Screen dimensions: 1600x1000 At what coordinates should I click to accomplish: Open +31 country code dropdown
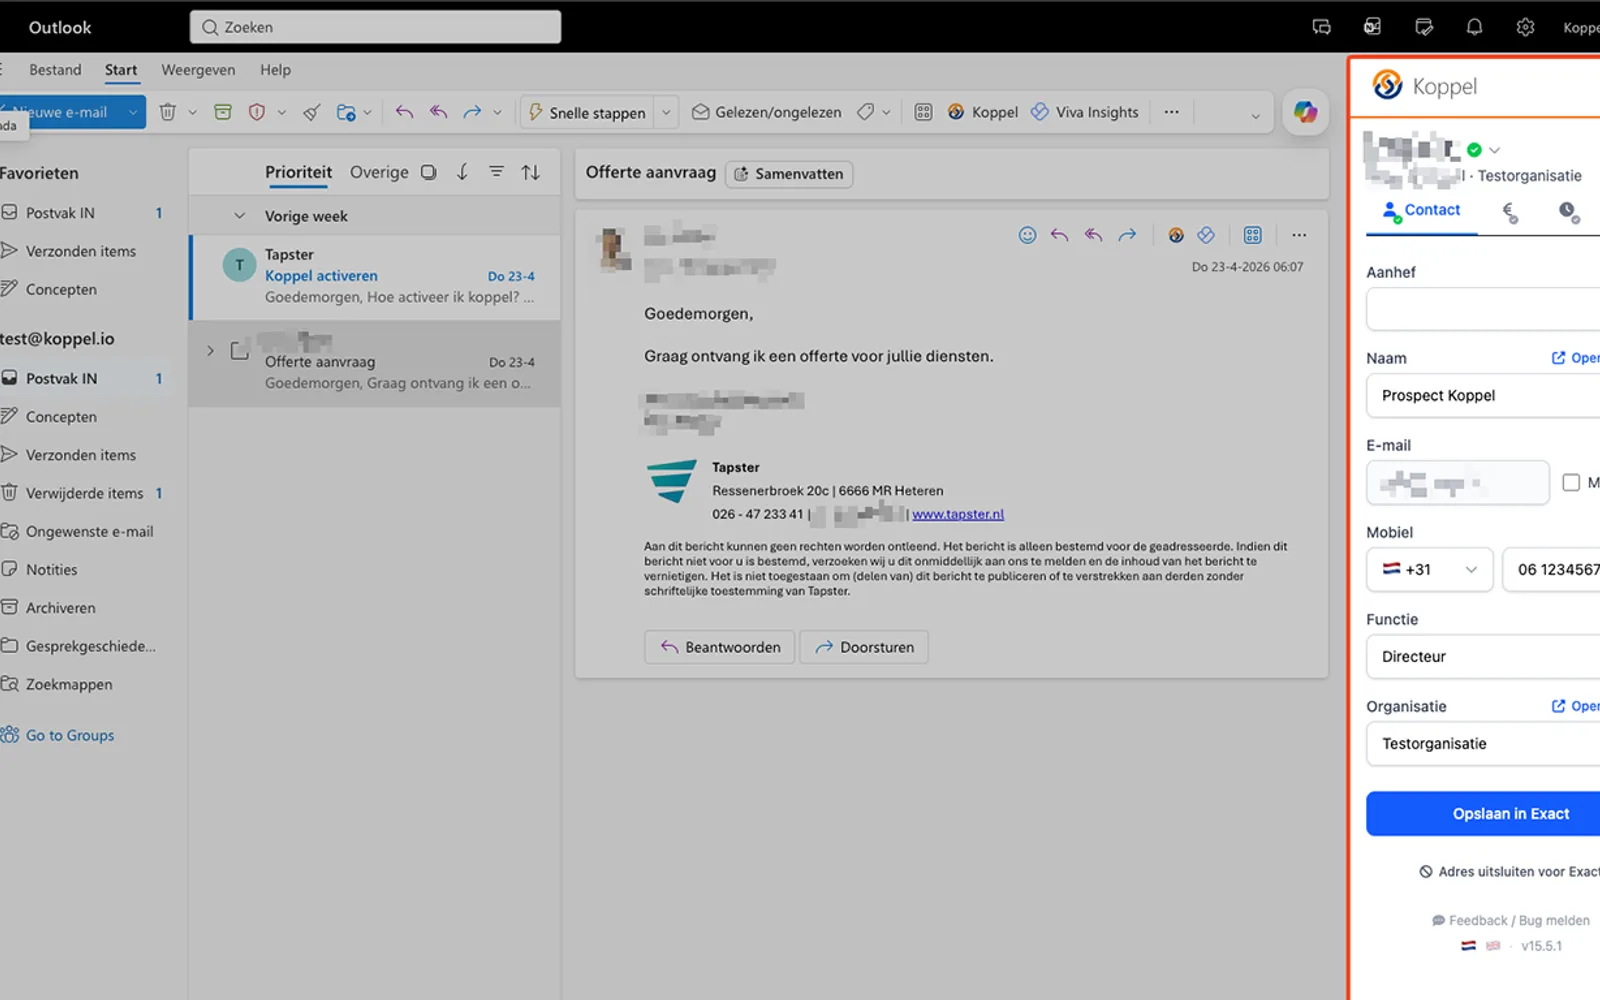[1429, 569]
